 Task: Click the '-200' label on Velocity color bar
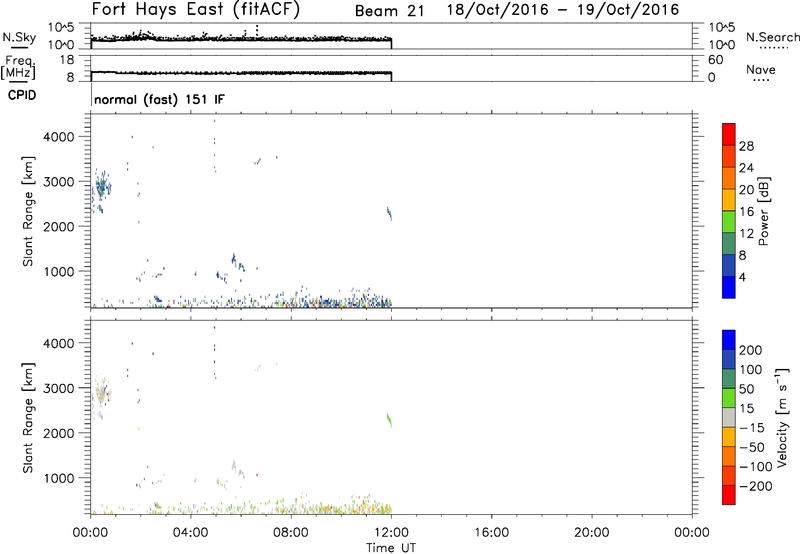[x=755, y=486]
